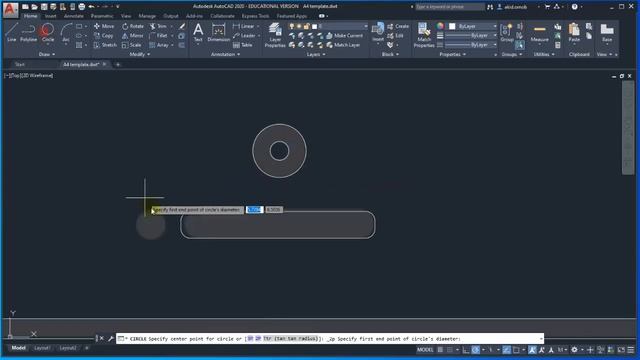Image resolution: width=640 pixels, height=360 pixels.
Task: Open the Parametric ribbon tab
Action: click(x=102, y=16)
